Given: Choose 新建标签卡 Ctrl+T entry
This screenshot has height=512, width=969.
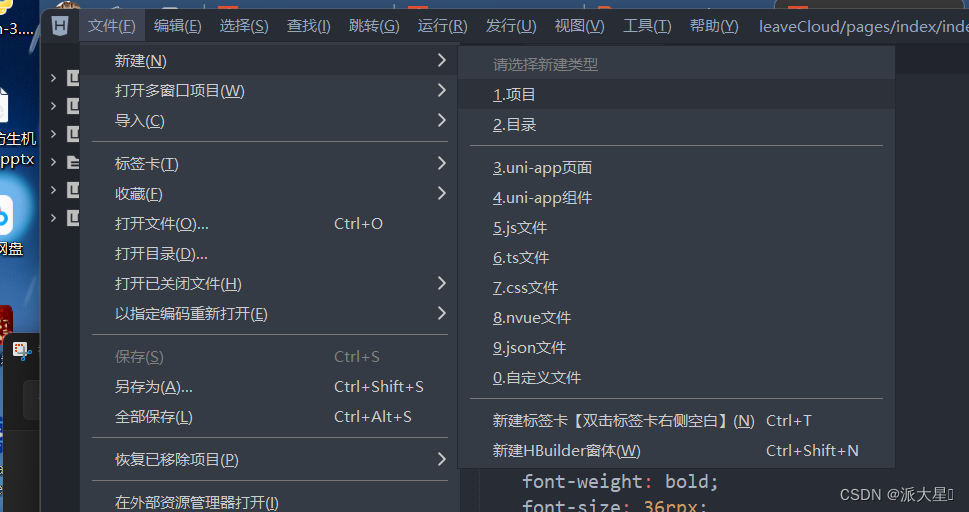Looking at the screenshot, I should click(676, 421).
